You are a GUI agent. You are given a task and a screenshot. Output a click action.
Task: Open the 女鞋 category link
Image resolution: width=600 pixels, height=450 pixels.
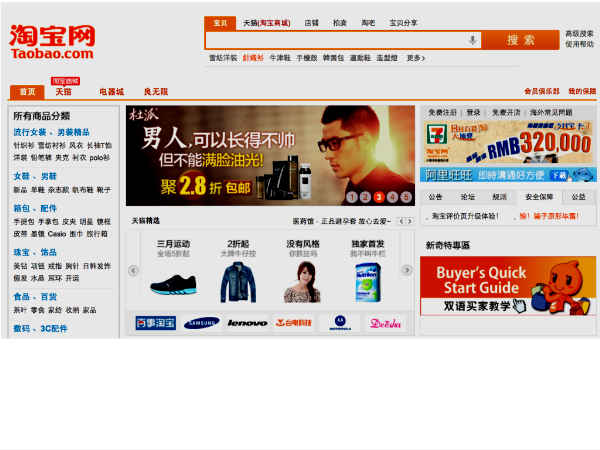(21, 176)
